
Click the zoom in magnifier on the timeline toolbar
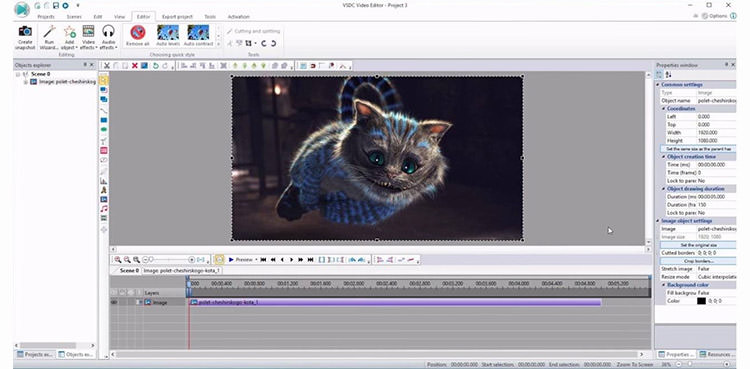118,259
